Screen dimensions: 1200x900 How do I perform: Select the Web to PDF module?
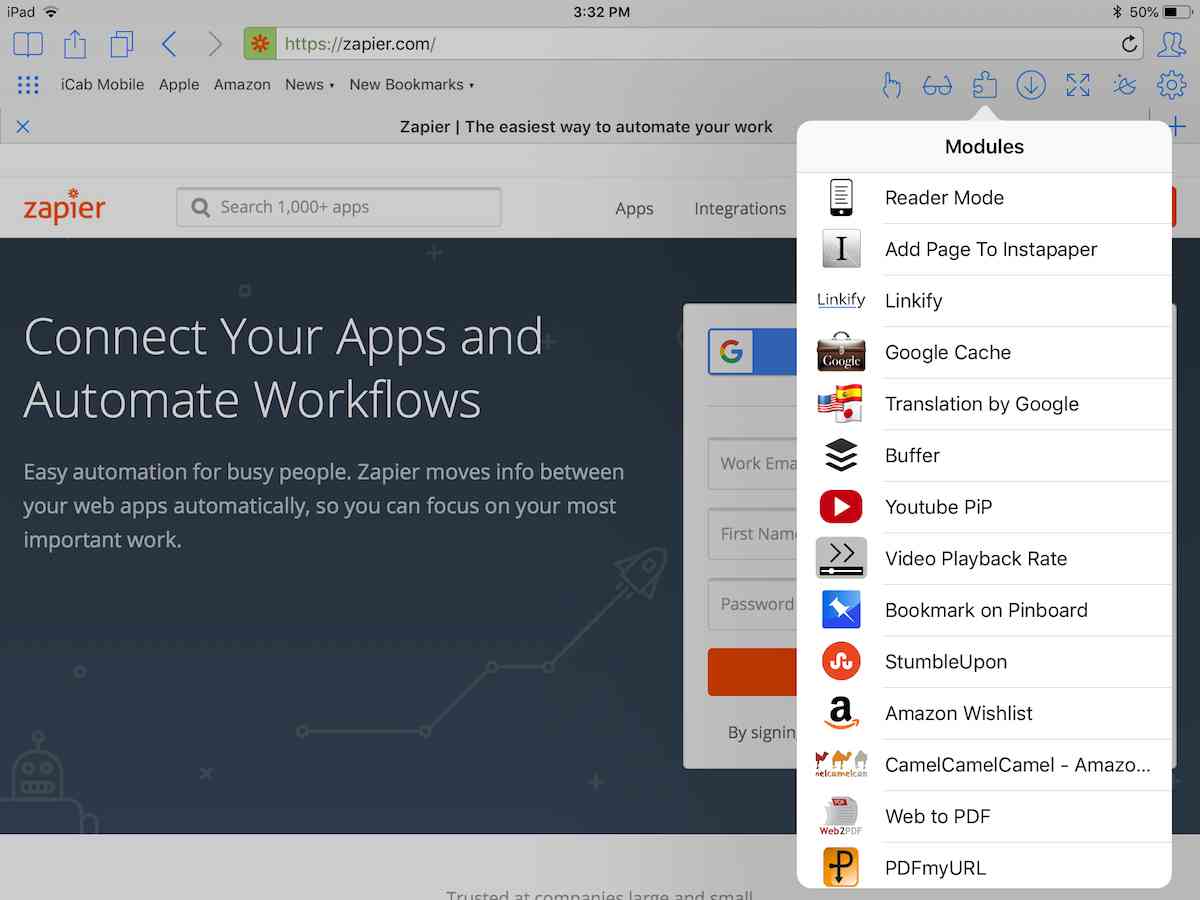(x=984, y=816)
